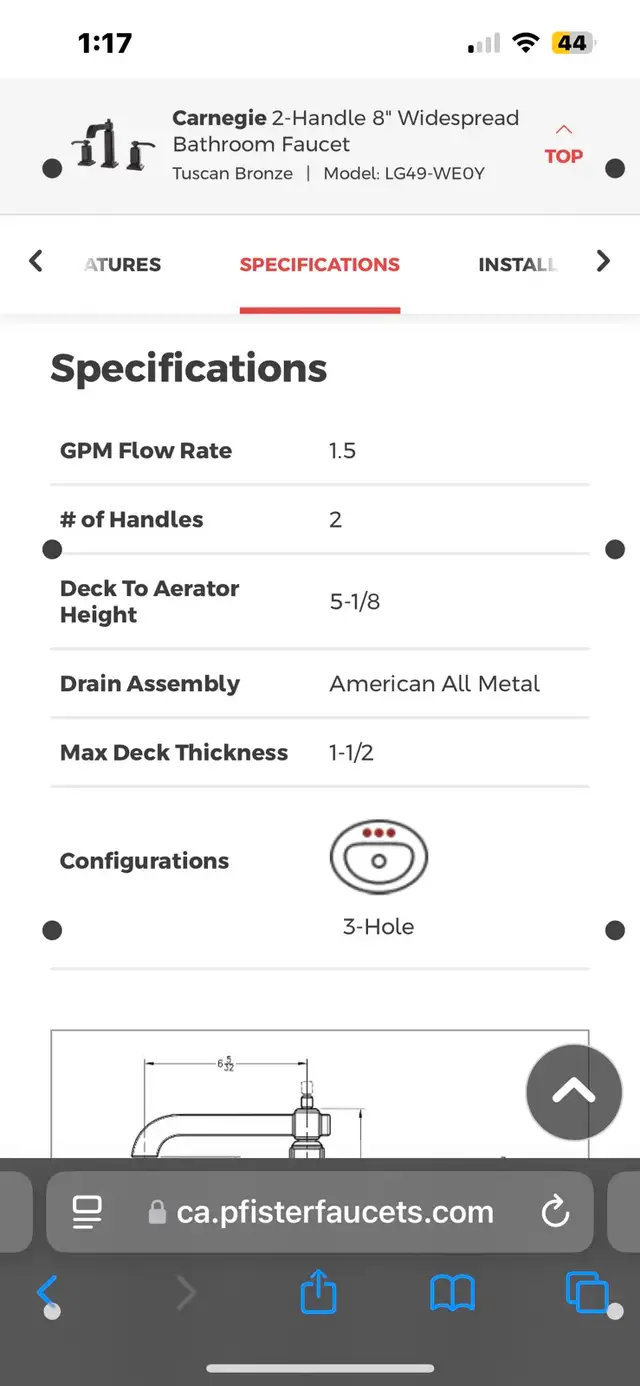Switch to the SPECIFICATIONS tab
Image resolution: width=640 pixels, height=1386 pixels.
click(320, 264)
